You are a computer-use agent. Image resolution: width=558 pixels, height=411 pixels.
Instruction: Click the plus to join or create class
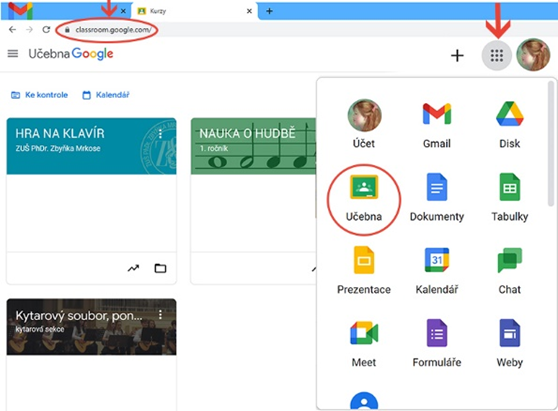click(457, 56)
